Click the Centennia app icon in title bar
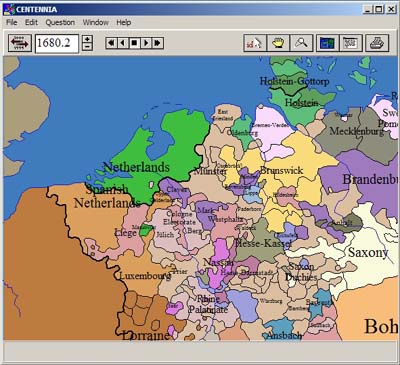400x365 pixels. click(x=9, y=9)
